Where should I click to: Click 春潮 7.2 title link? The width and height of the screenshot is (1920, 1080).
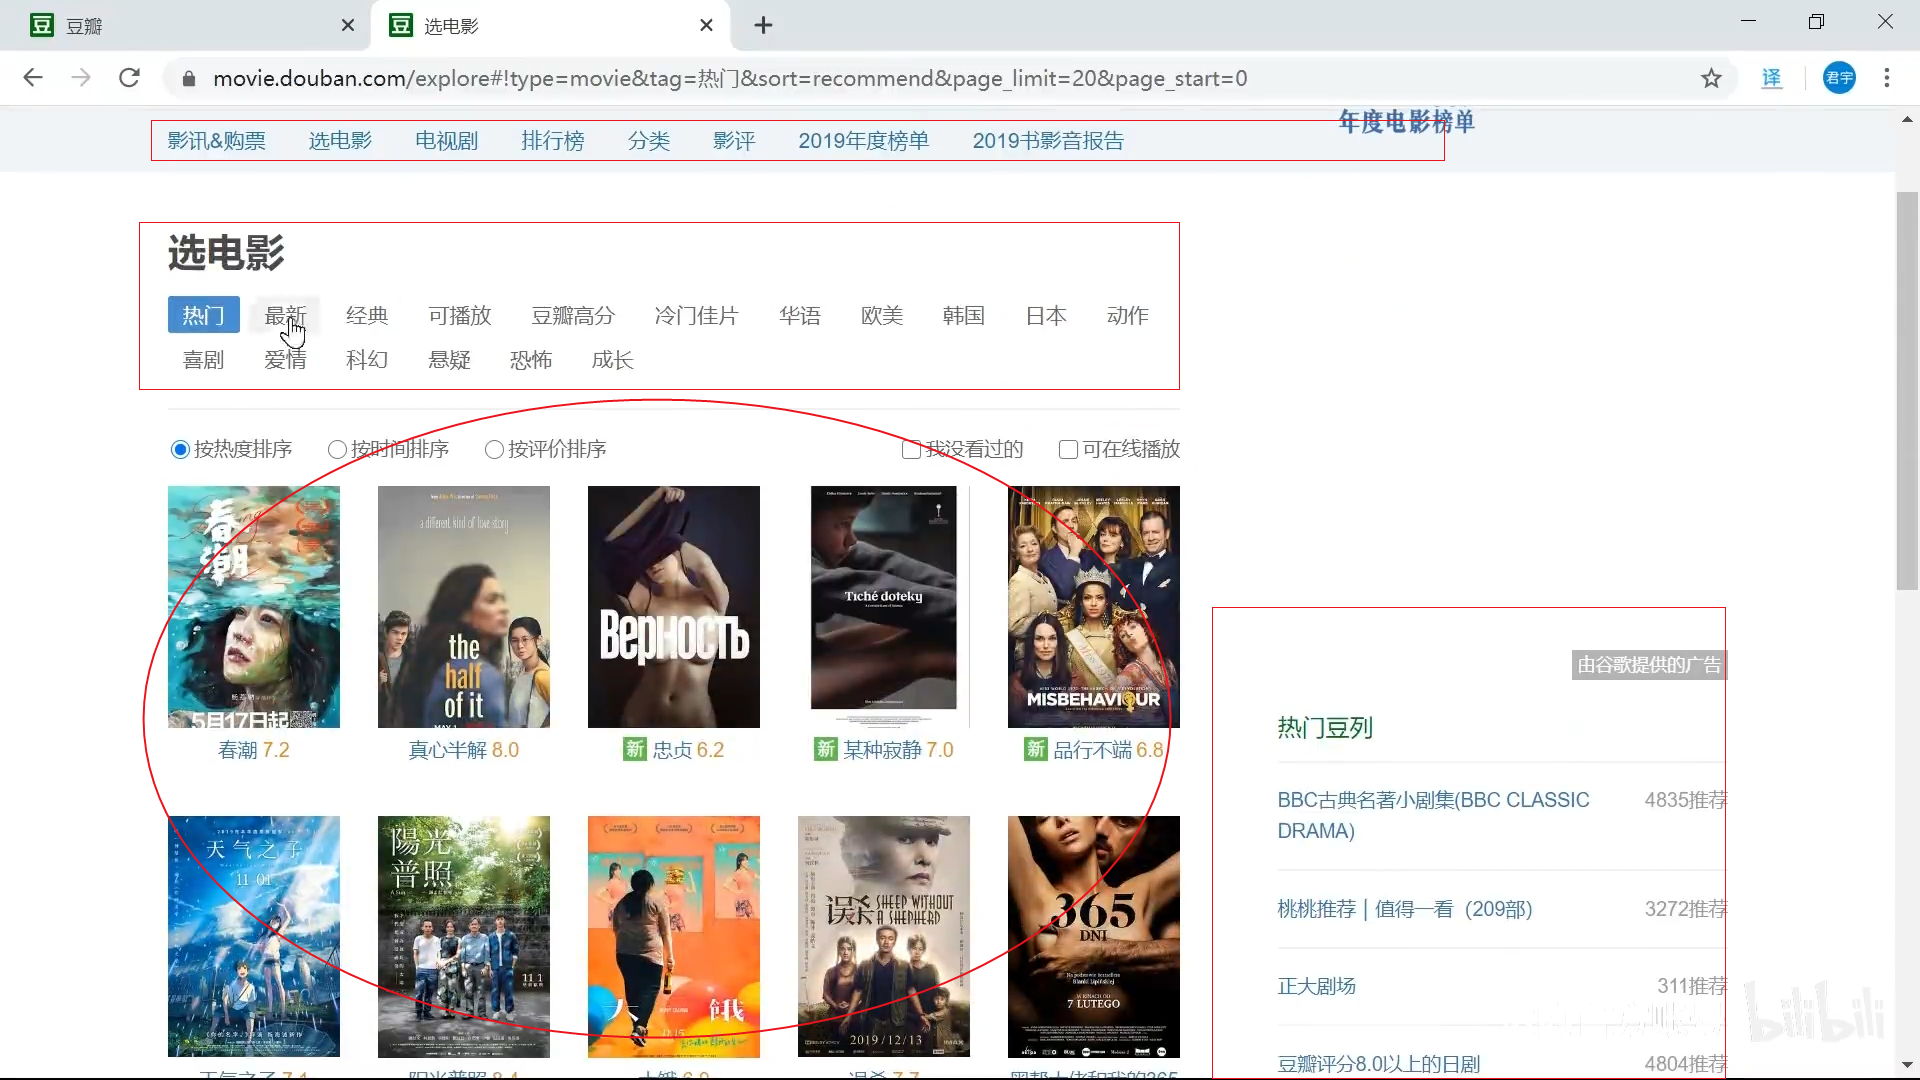coord(254,750)
